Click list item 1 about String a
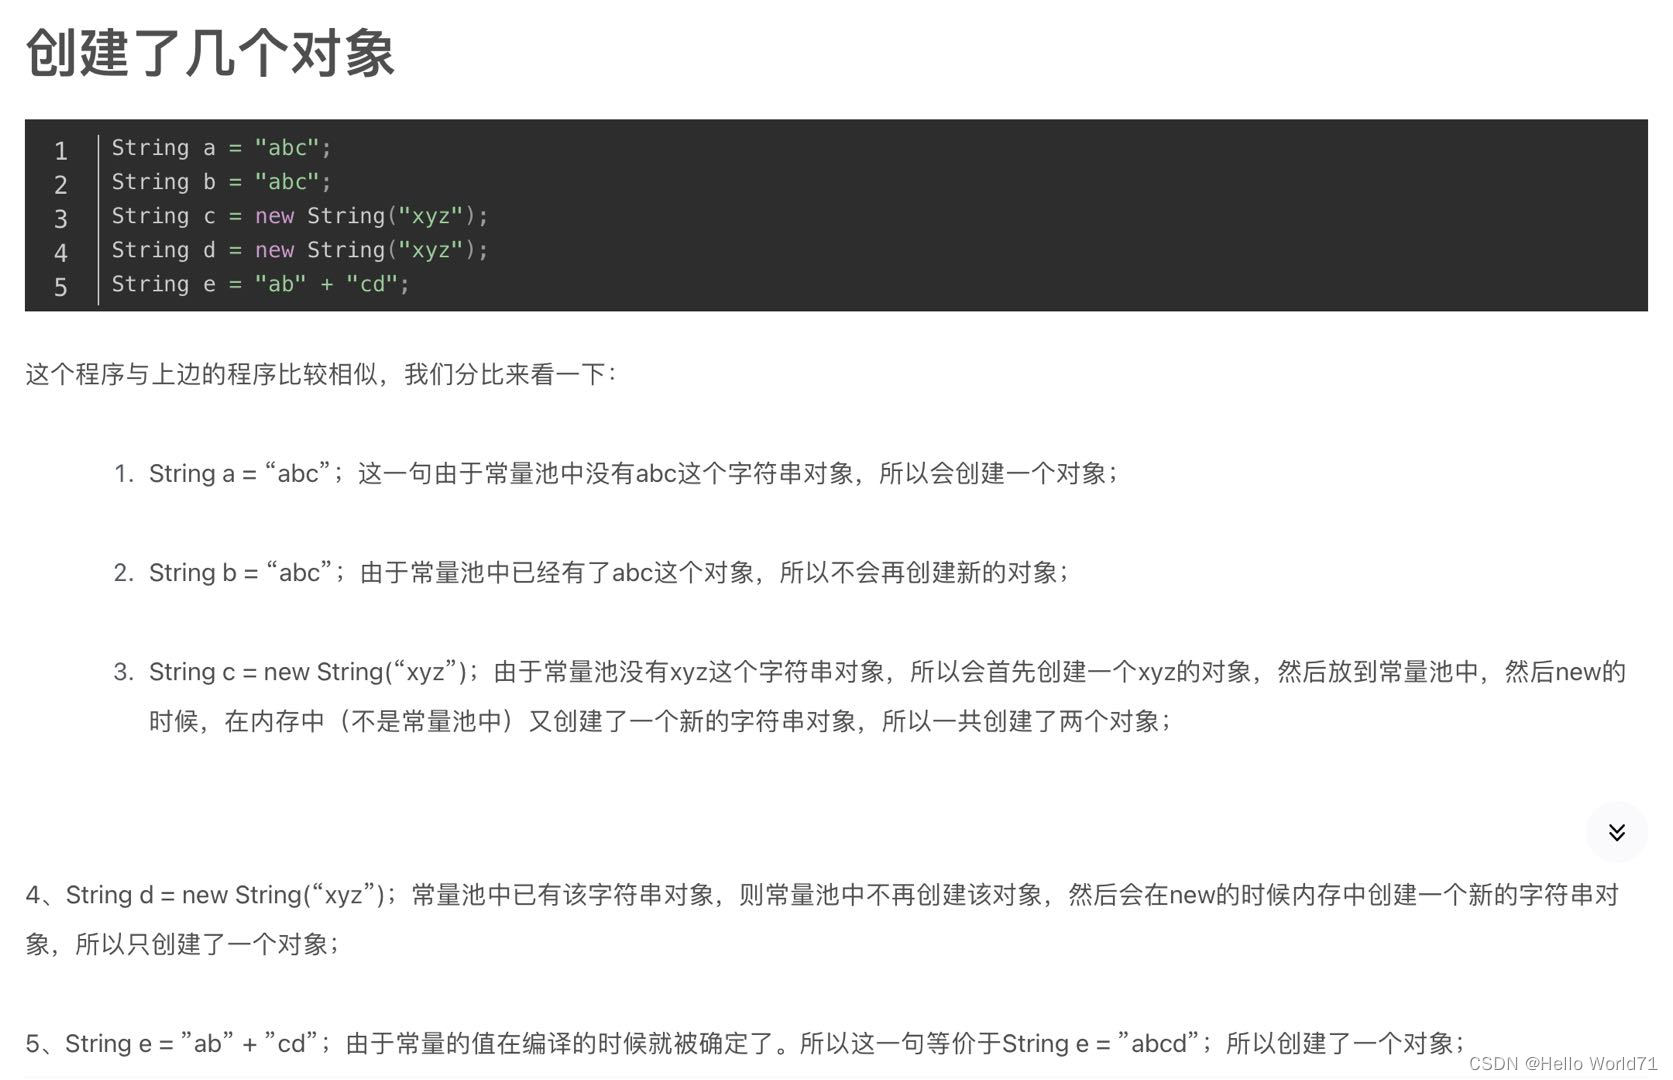This screenshot has height=1080, width=1673. point(616,473)
